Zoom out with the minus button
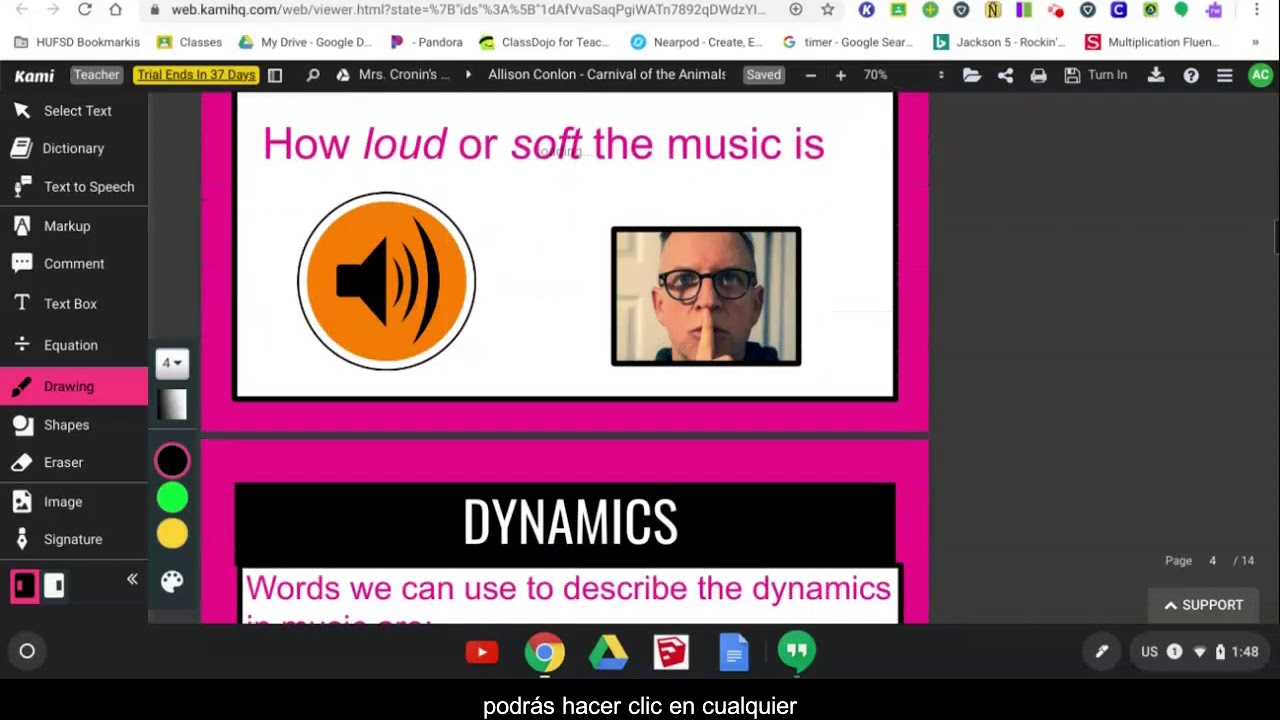The image size is (1280, 720). point(811,75)
